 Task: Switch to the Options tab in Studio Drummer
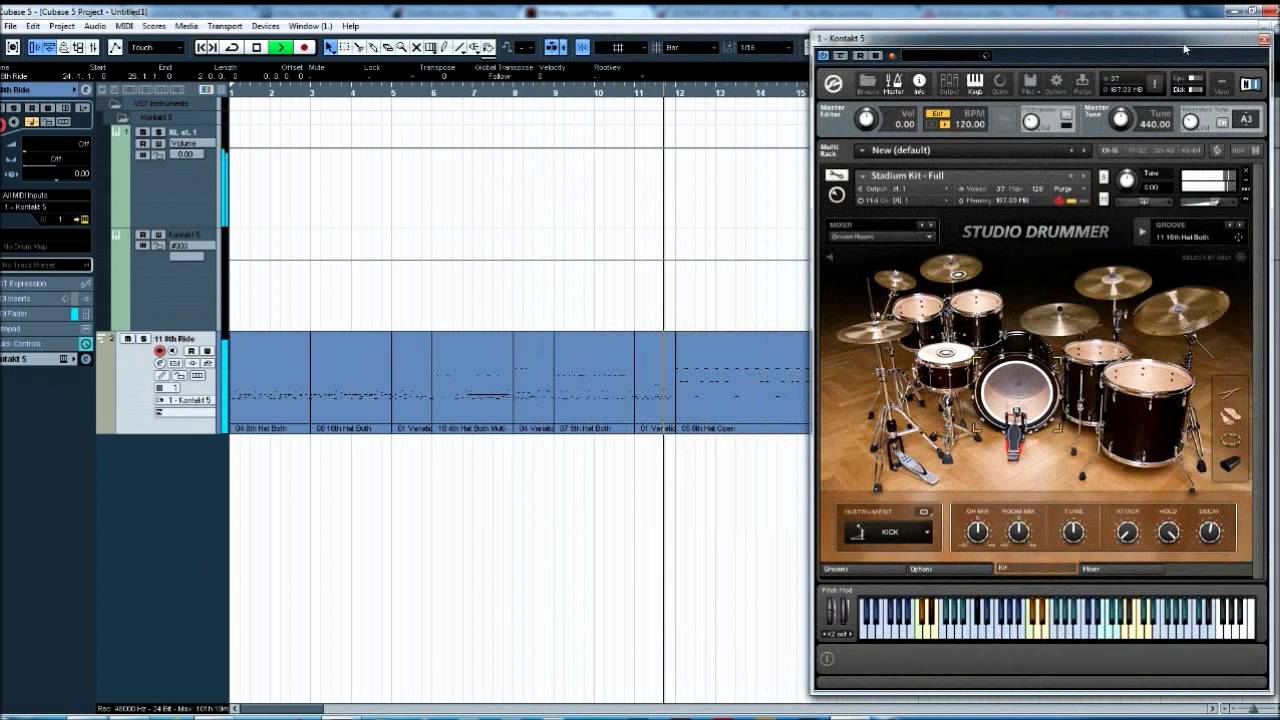pos(948,569)
